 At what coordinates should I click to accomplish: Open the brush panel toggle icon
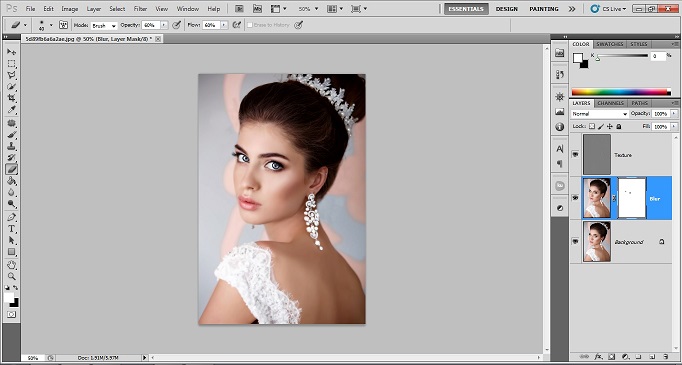coord(64,25)
